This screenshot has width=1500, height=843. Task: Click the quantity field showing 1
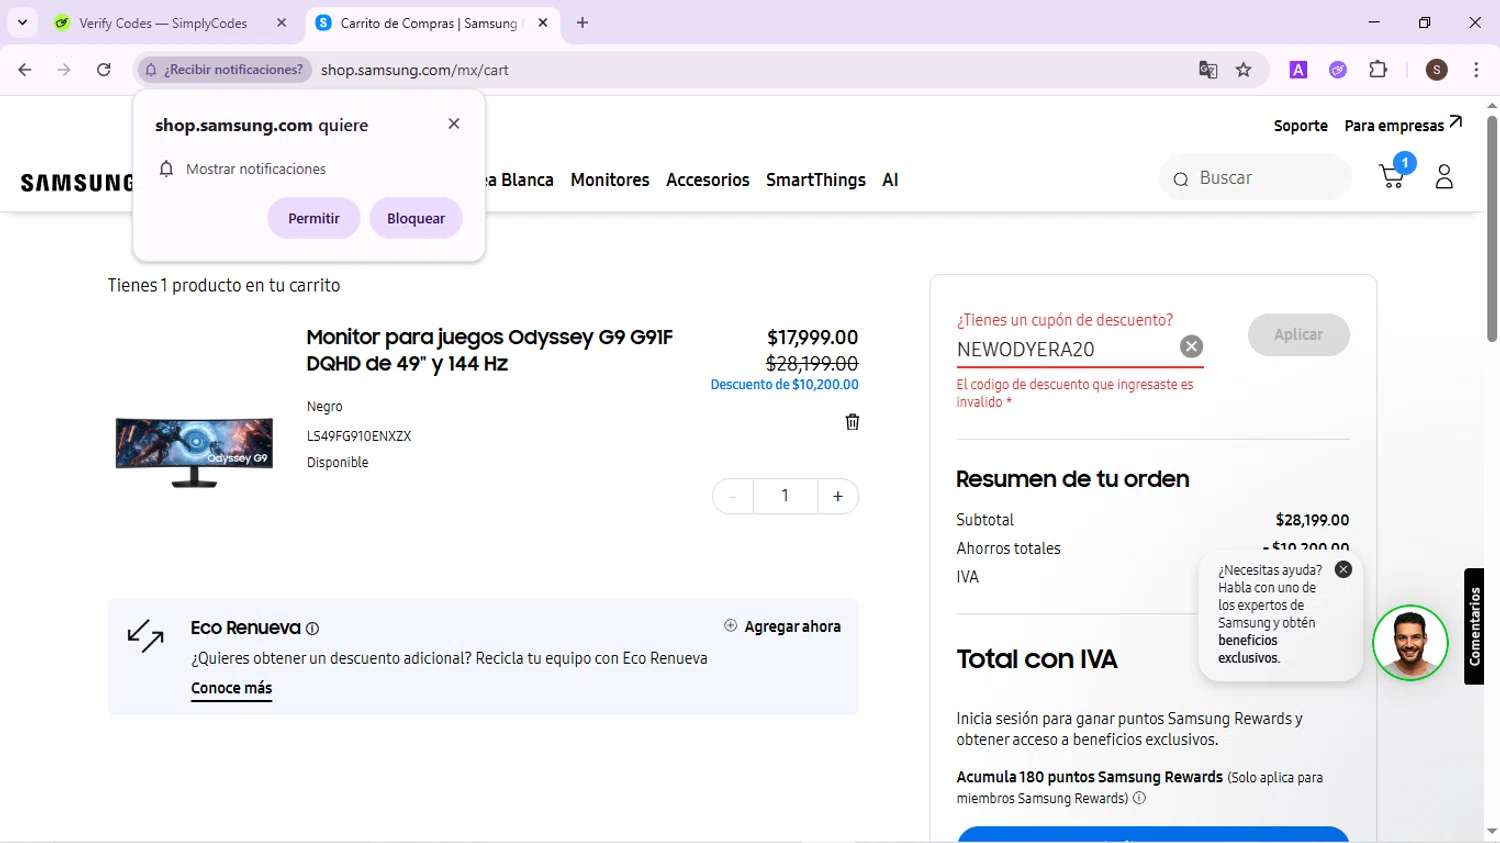(785, 496)
